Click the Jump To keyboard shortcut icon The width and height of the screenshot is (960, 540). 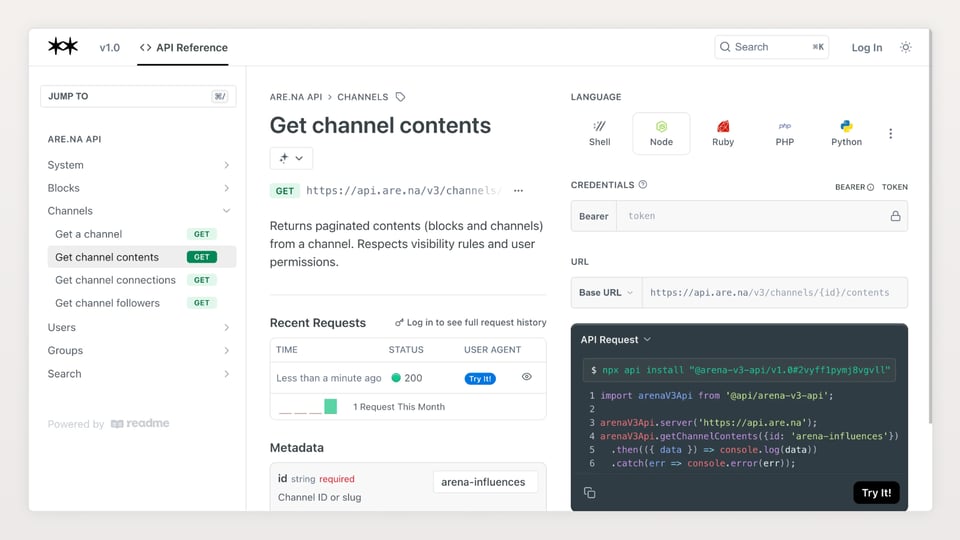coord(219,96)
